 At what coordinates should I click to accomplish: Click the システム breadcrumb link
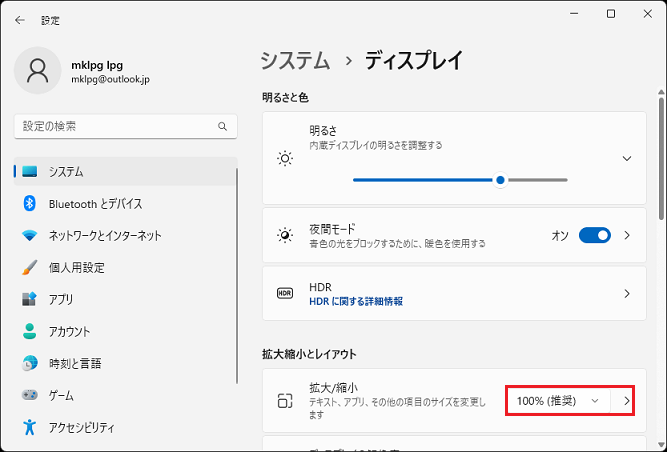coord(295,61)
